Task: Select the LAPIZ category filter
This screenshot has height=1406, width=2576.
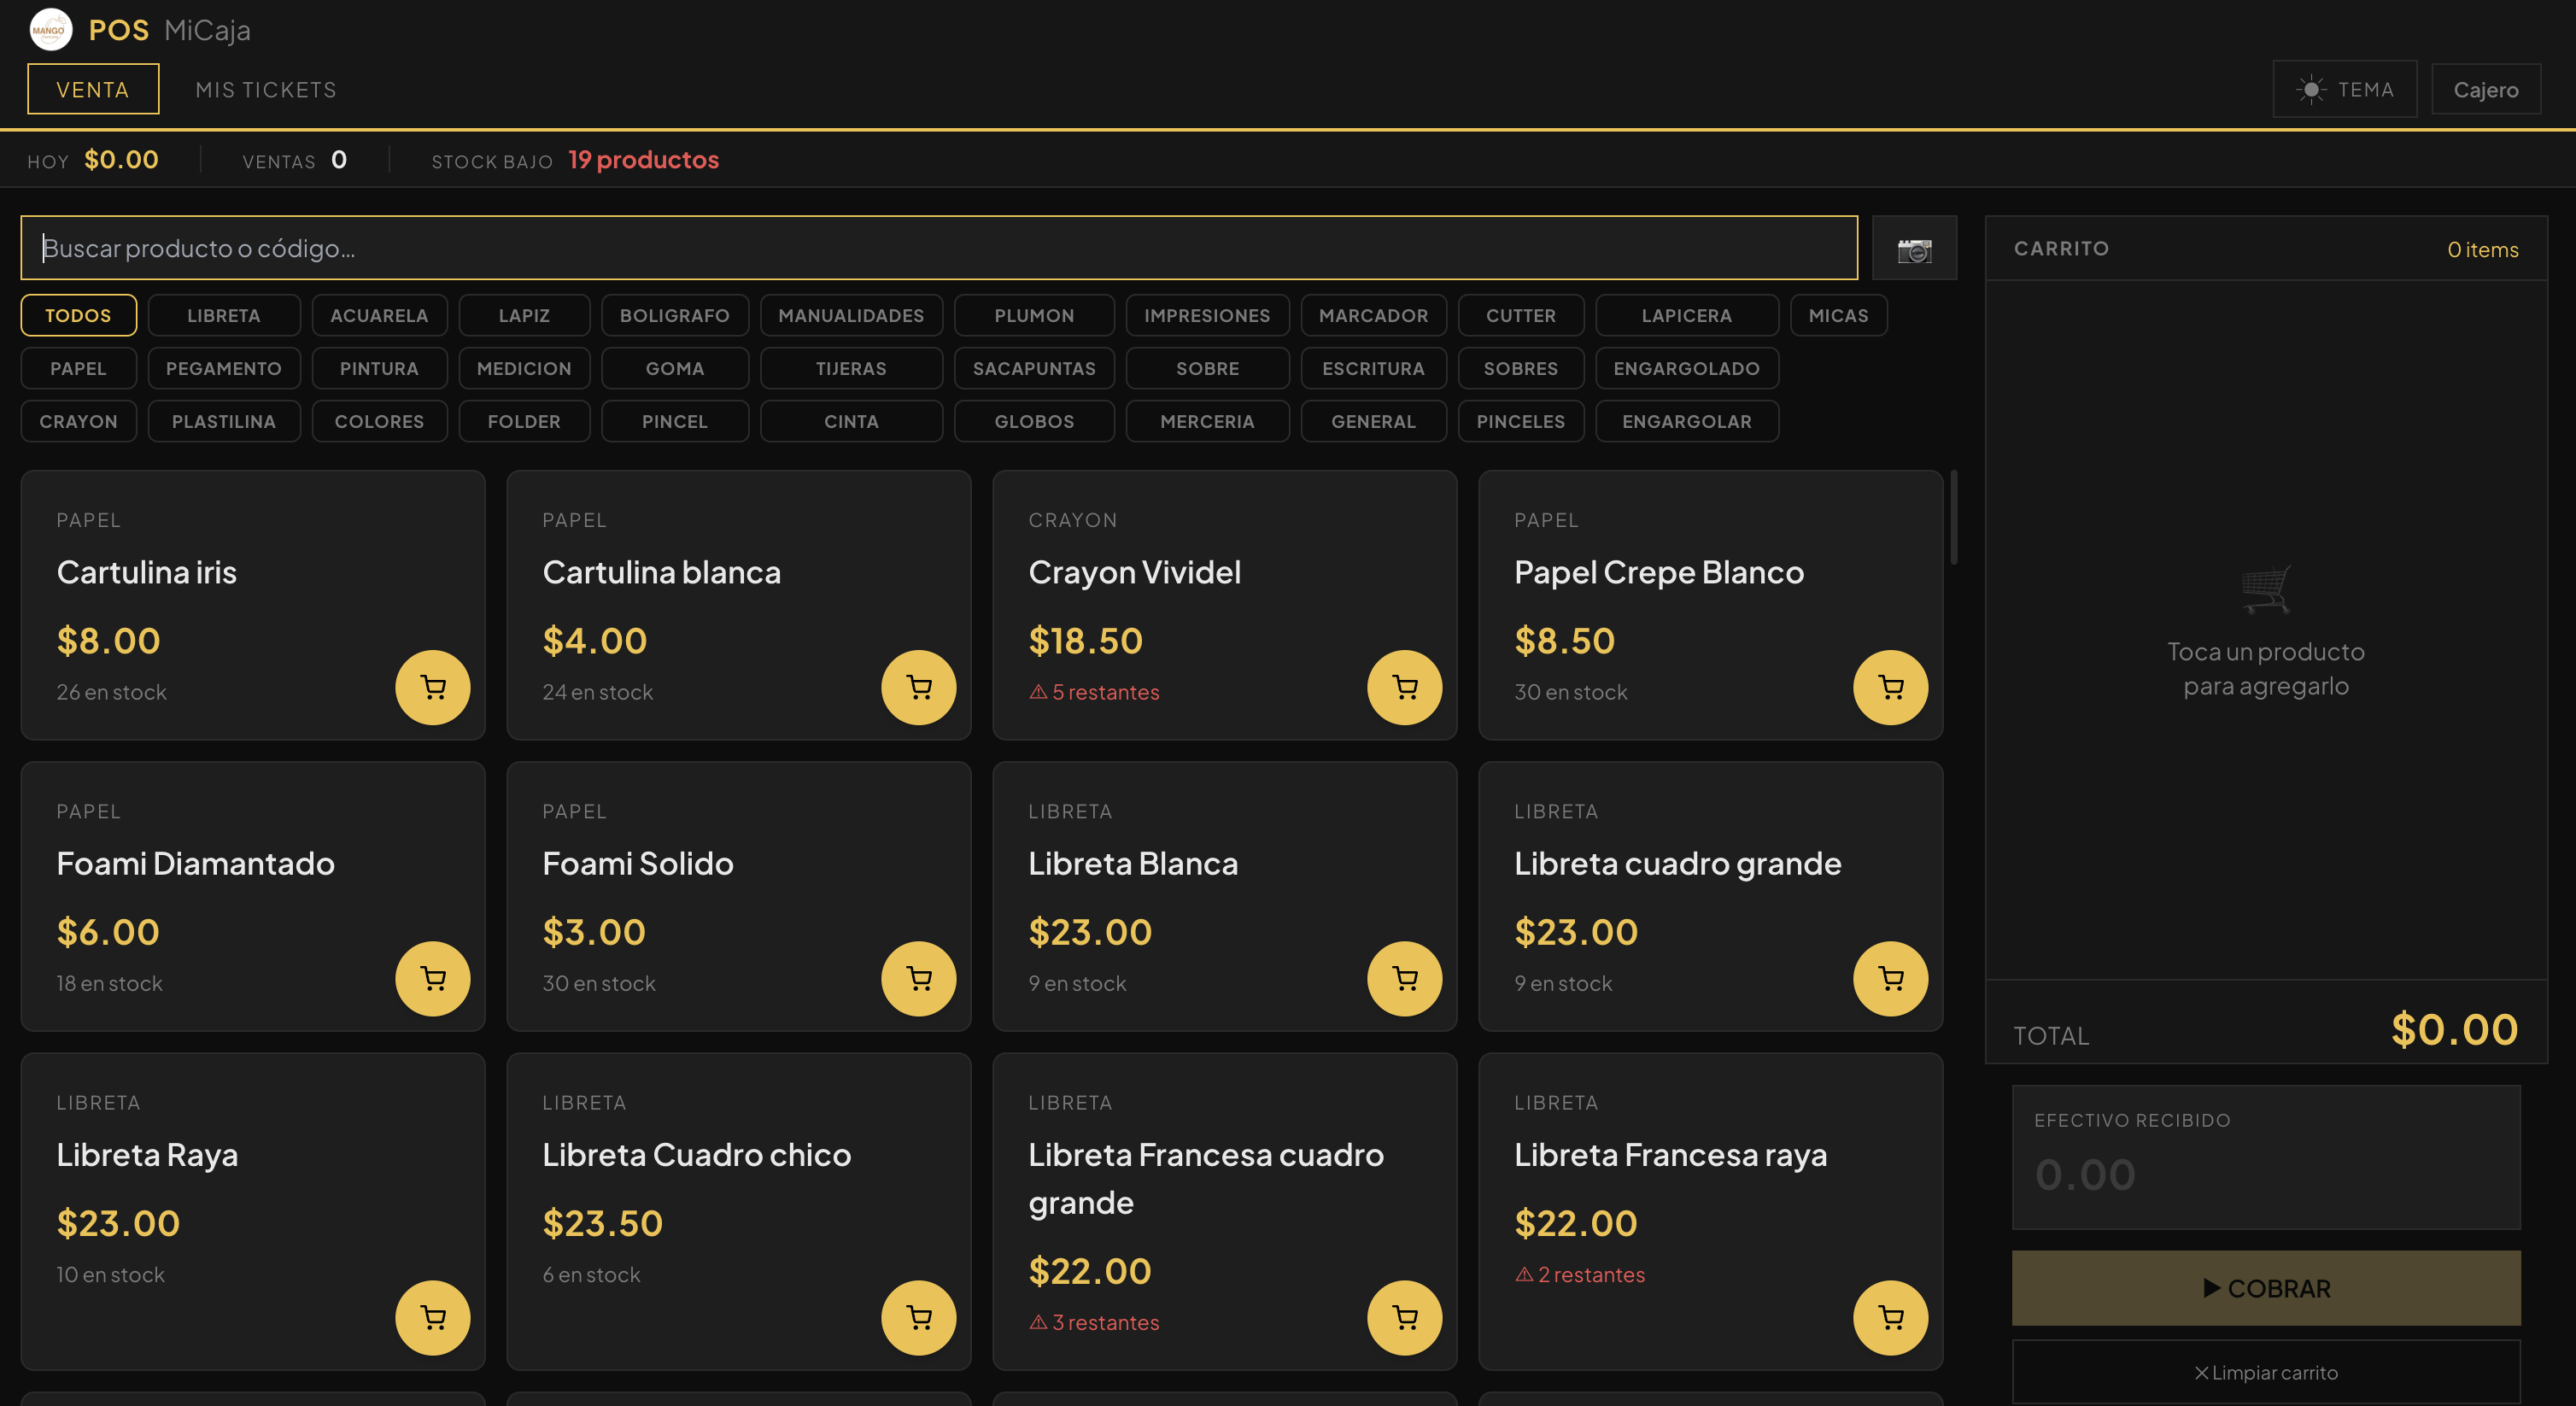Action: click(524, 315)
